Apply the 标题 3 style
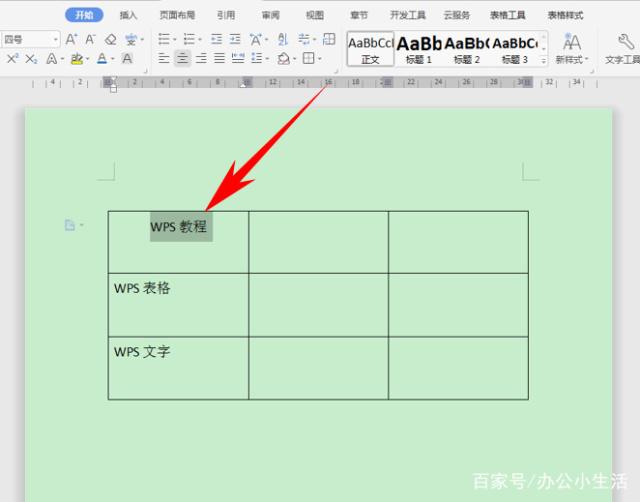 tap(515, 49)
